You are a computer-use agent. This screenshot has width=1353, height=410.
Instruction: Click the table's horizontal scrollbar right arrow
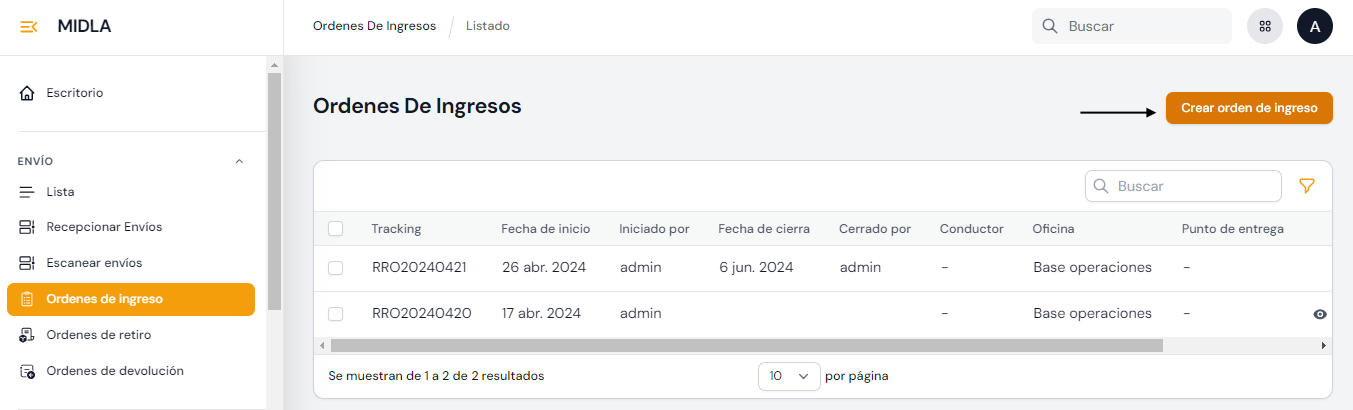pos(1323,345)
